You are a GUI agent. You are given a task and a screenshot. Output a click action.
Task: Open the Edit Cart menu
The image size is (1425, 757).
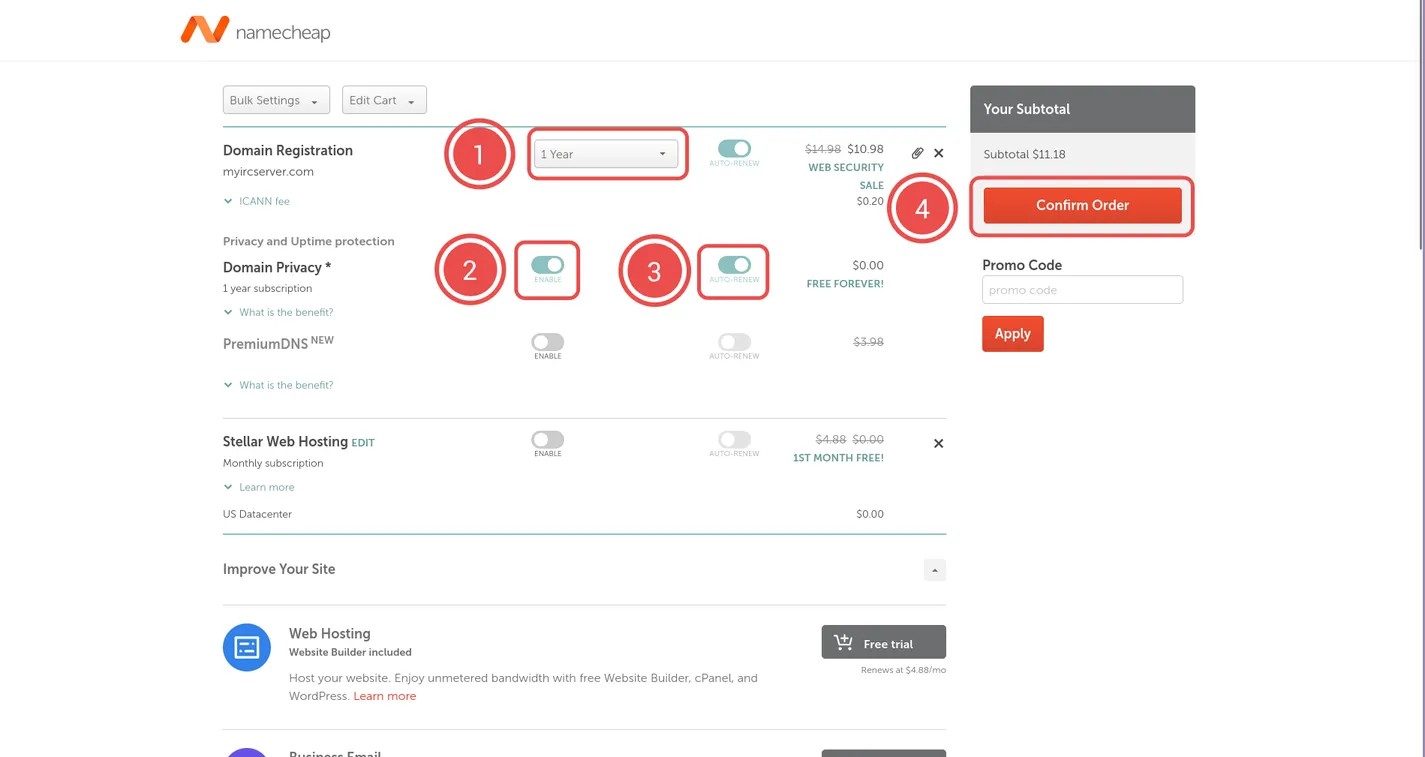pos(384,100)
